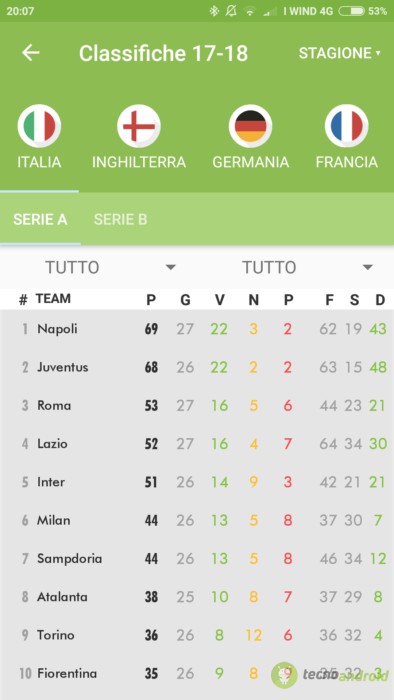
Task: Switch to the SERIE A tab
Action: pyautogui.click(x=40, y=219)
